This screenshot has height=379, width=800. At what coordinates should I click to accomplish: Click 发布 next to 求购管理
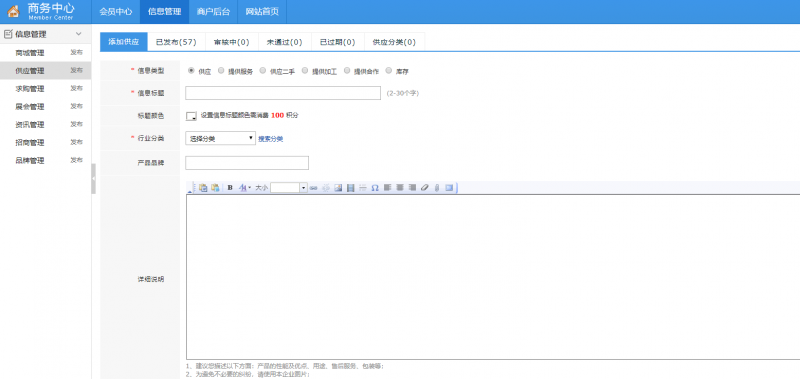[77, 88]
